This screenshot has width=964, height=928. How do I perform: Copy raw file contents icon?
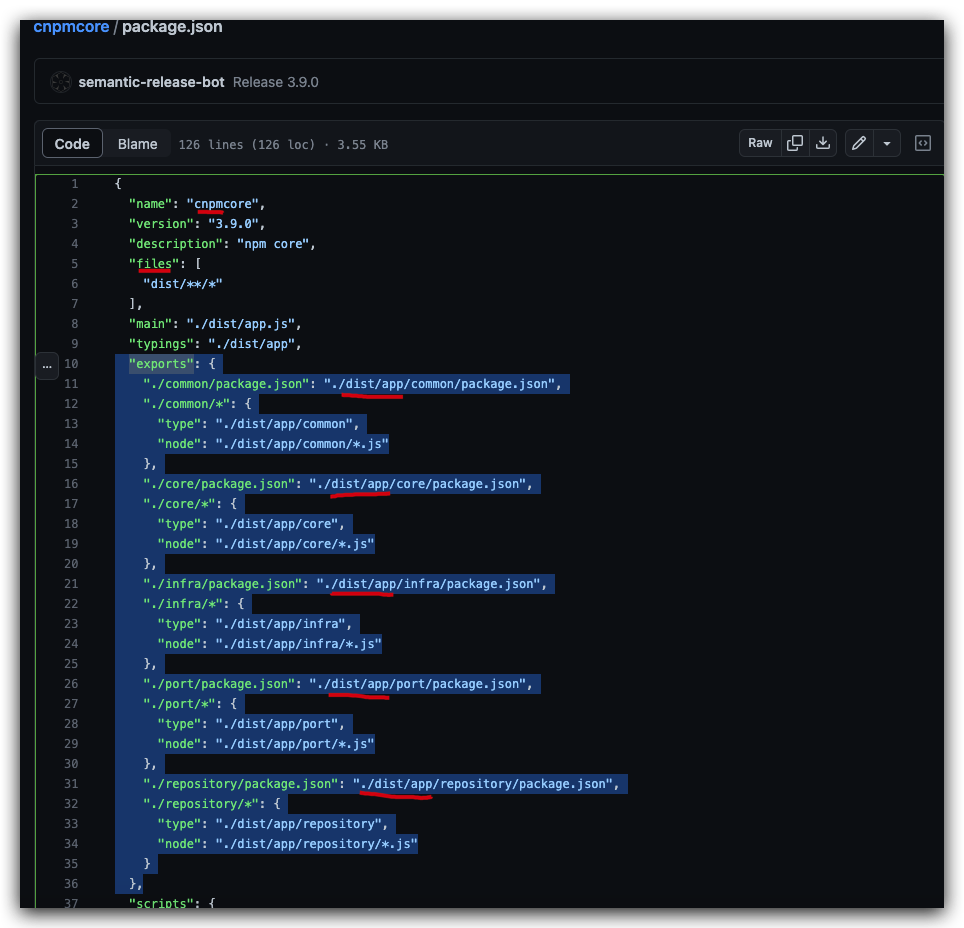pos(794,142)
